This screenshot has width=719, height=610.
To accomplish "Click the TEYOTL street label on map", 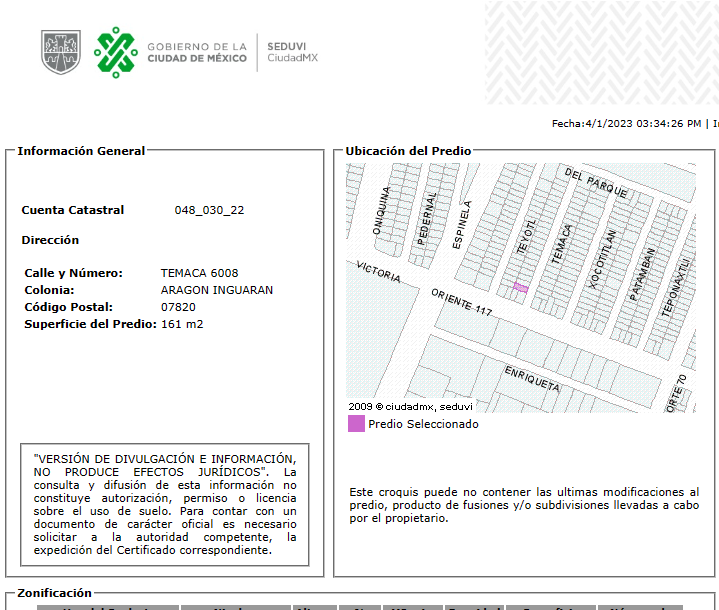I will click(526, 237).
